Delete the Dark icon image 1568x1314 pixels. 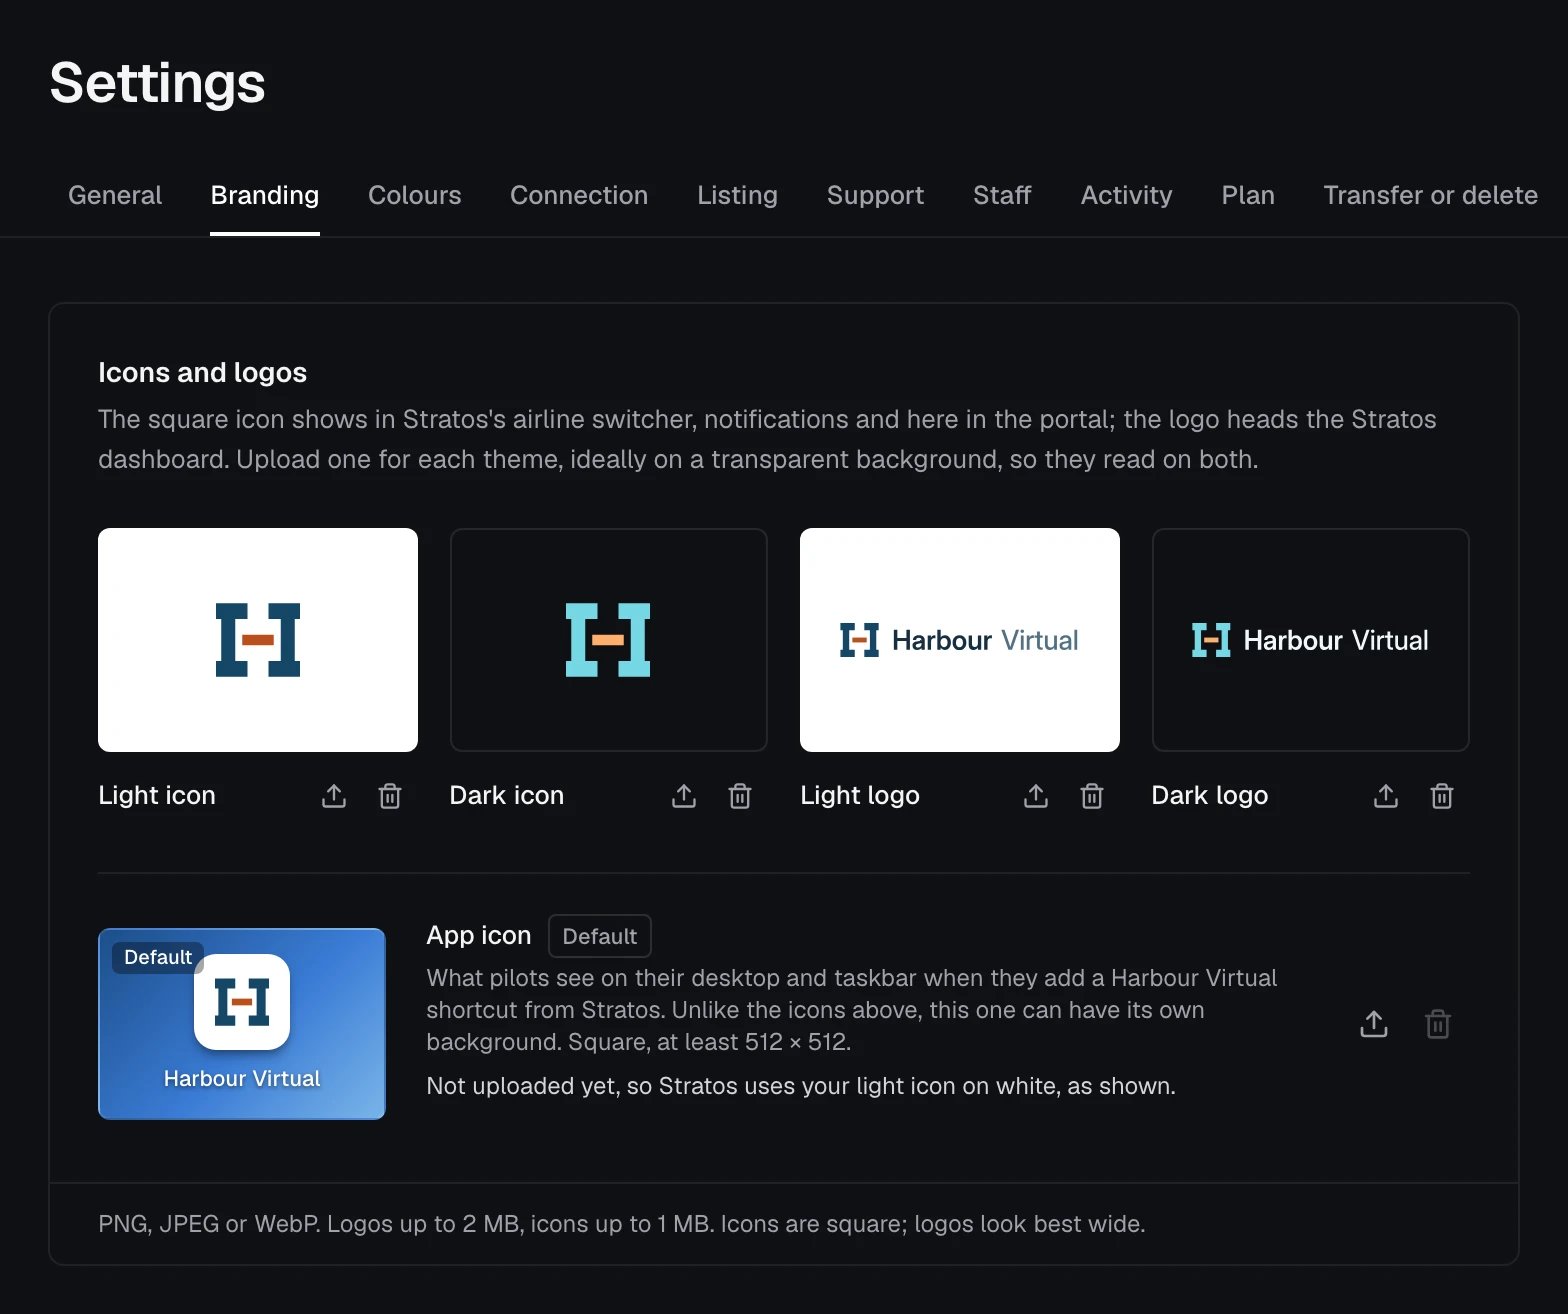pos(740,796)
